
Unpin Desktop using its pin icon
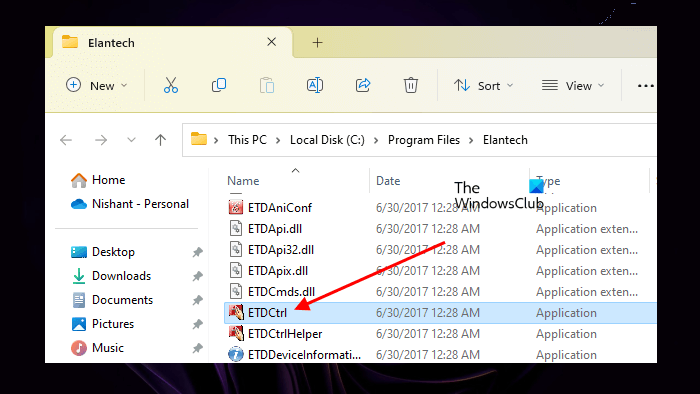[x=197, y=253]
